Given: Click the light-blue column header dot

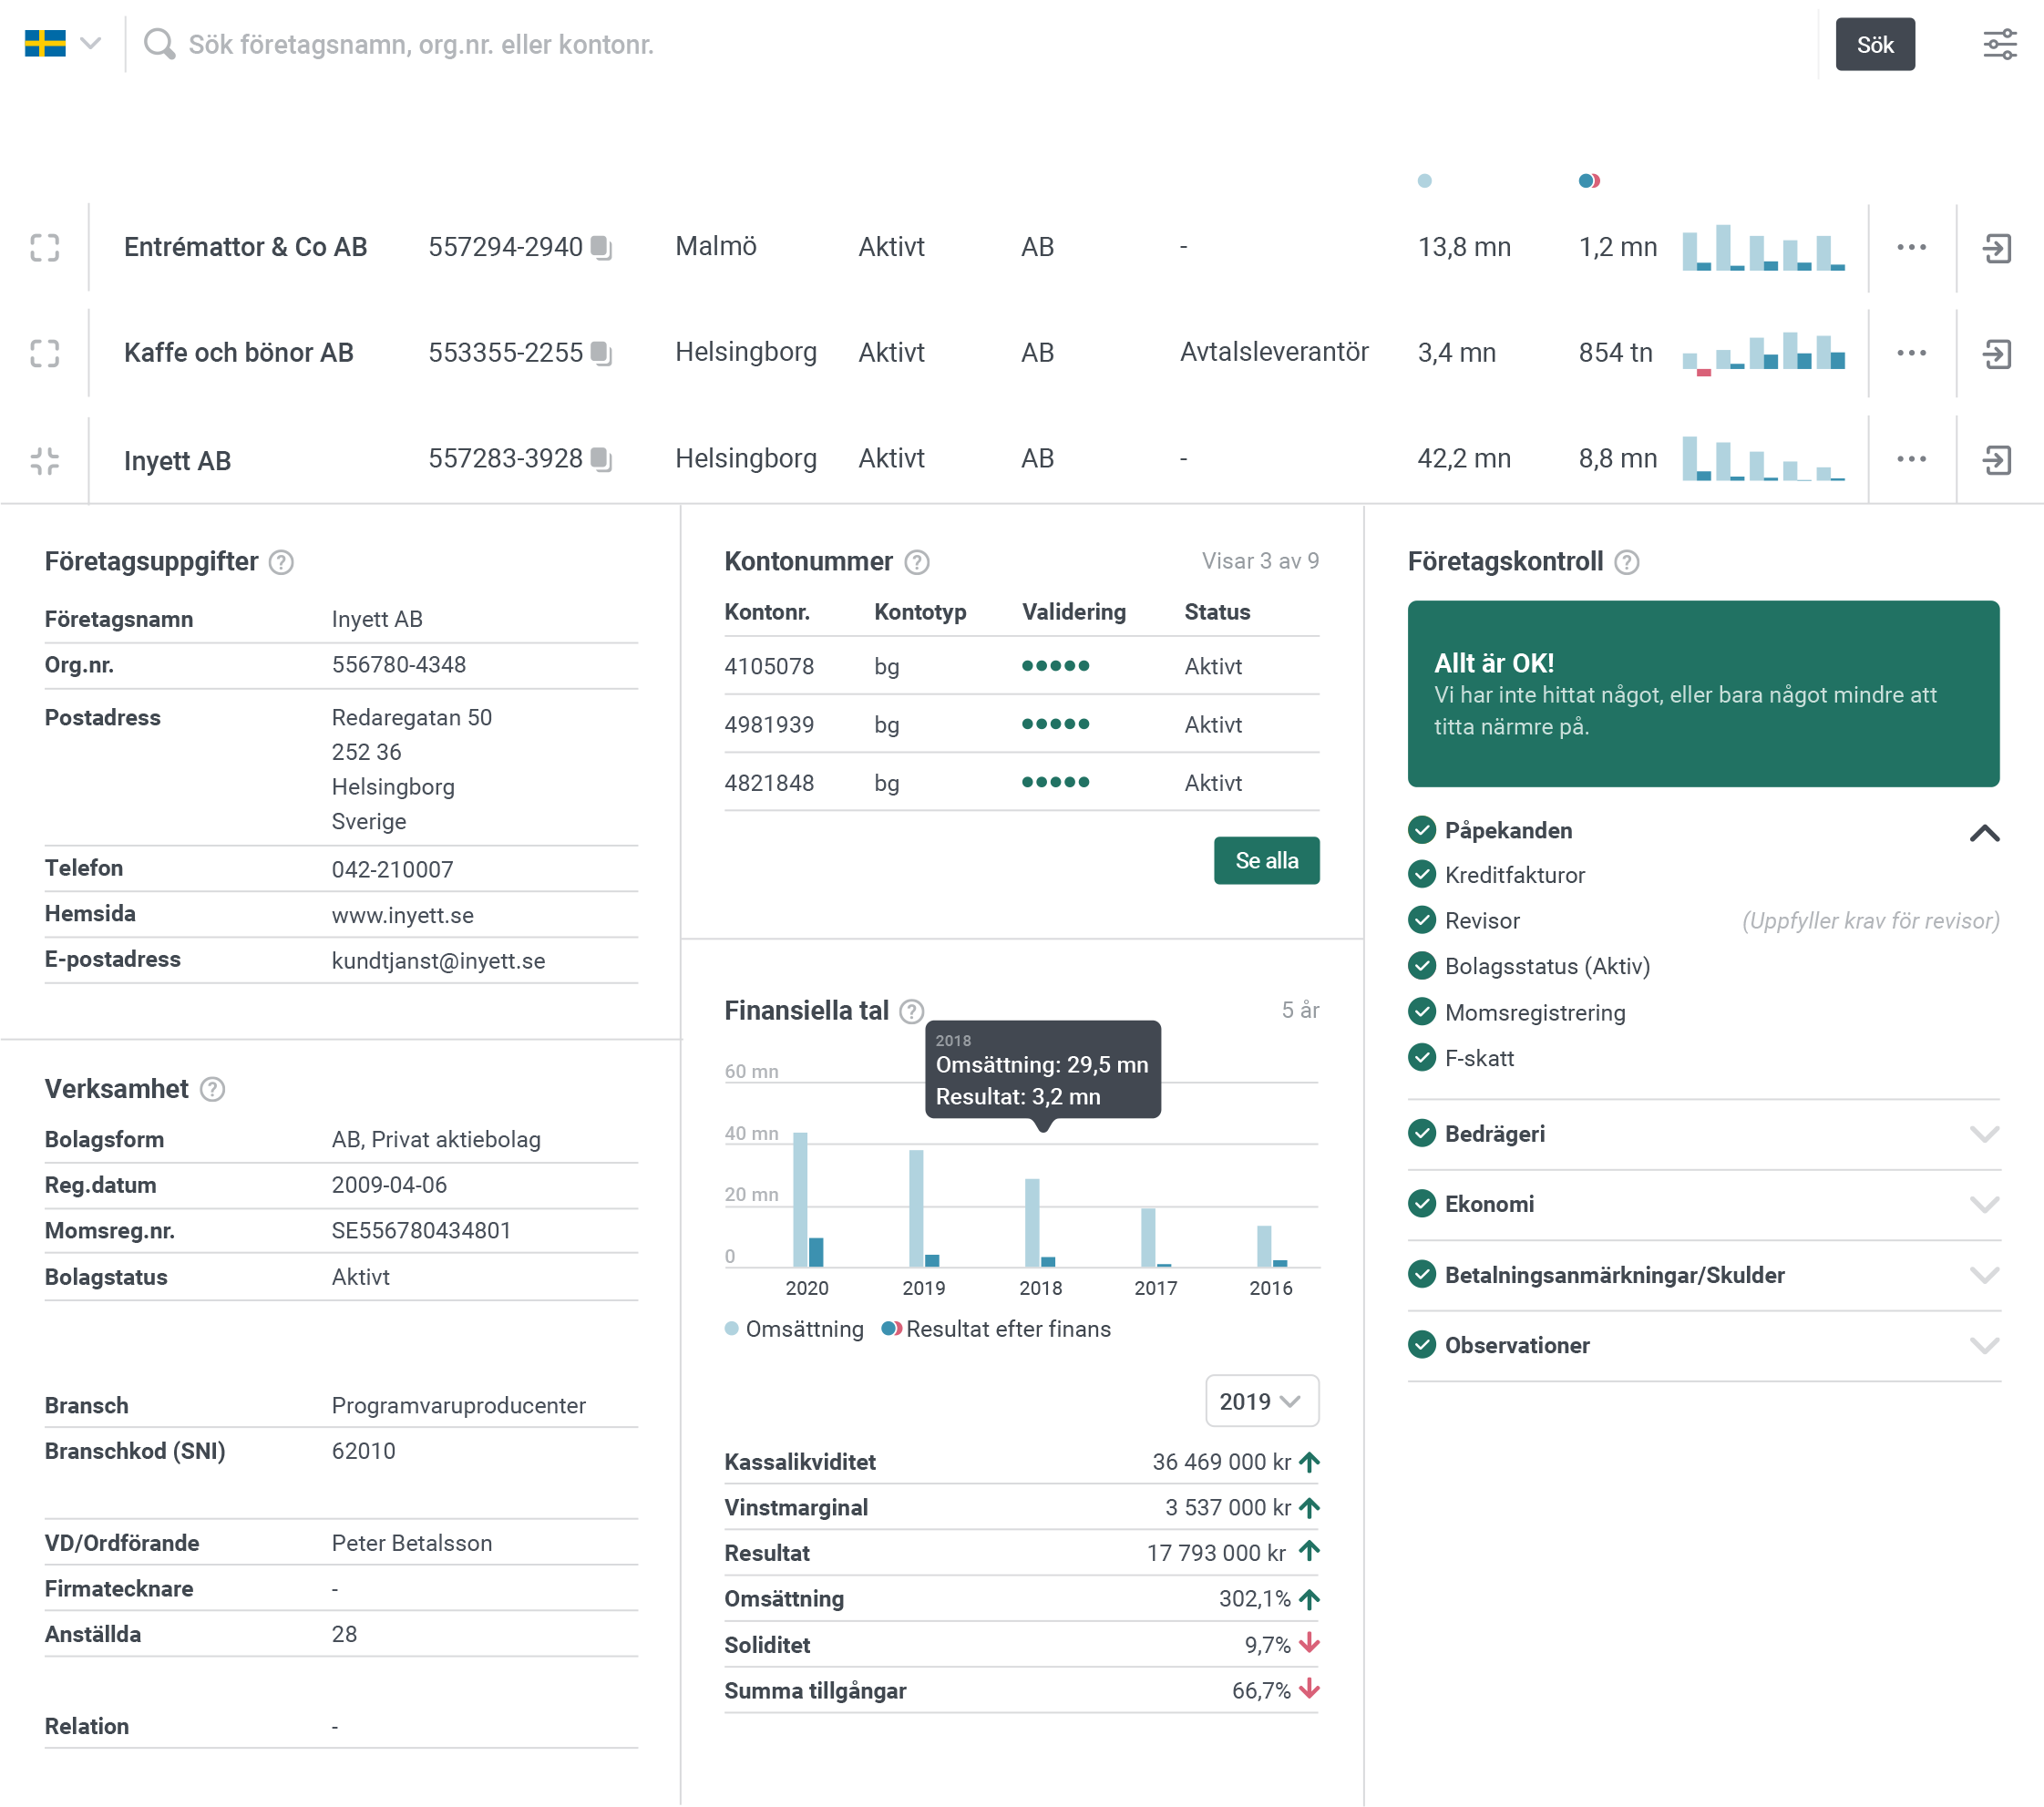Looking at the screenshot, I should (1424, 181).
